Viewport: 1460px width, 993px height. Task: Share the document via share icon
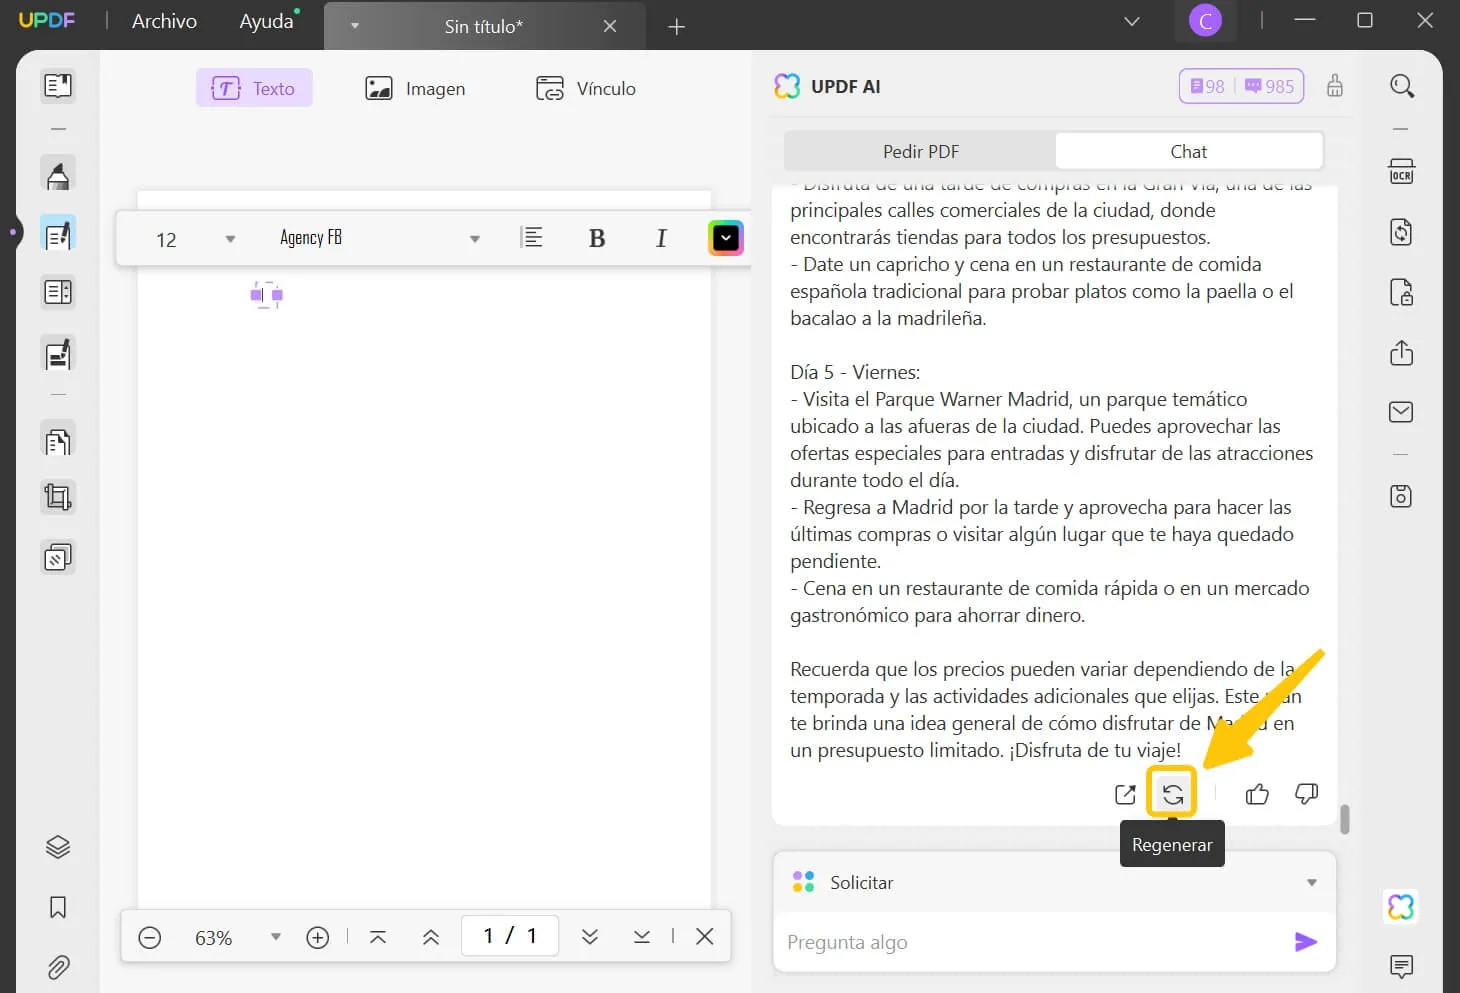(1402, 353)
